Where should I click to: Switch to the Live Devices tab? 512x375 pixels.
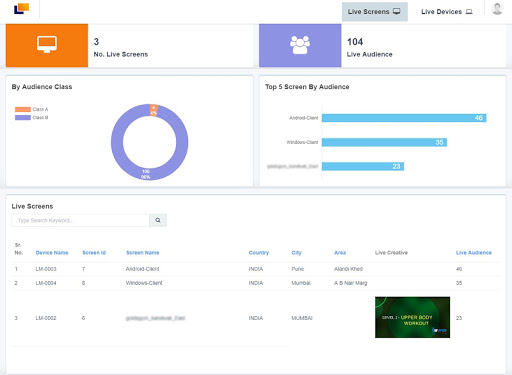coord(447,12)
